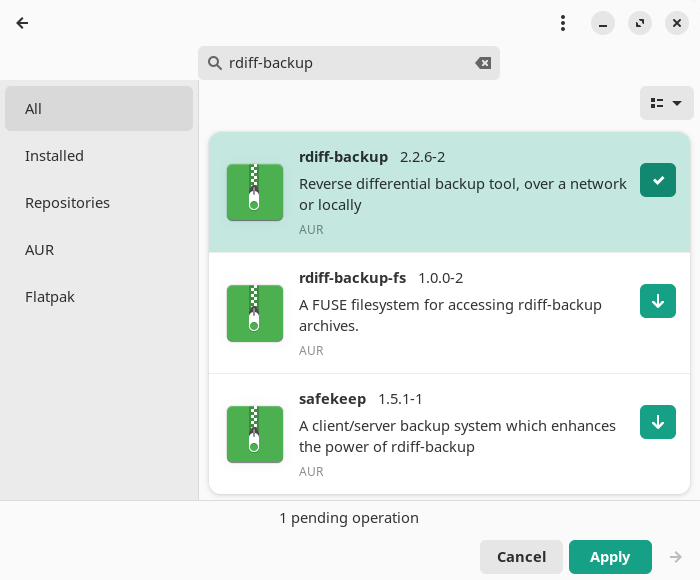Click the safekeep package icon
The width and height of the screenshot is (700, 580).
(x=255, y=434)
